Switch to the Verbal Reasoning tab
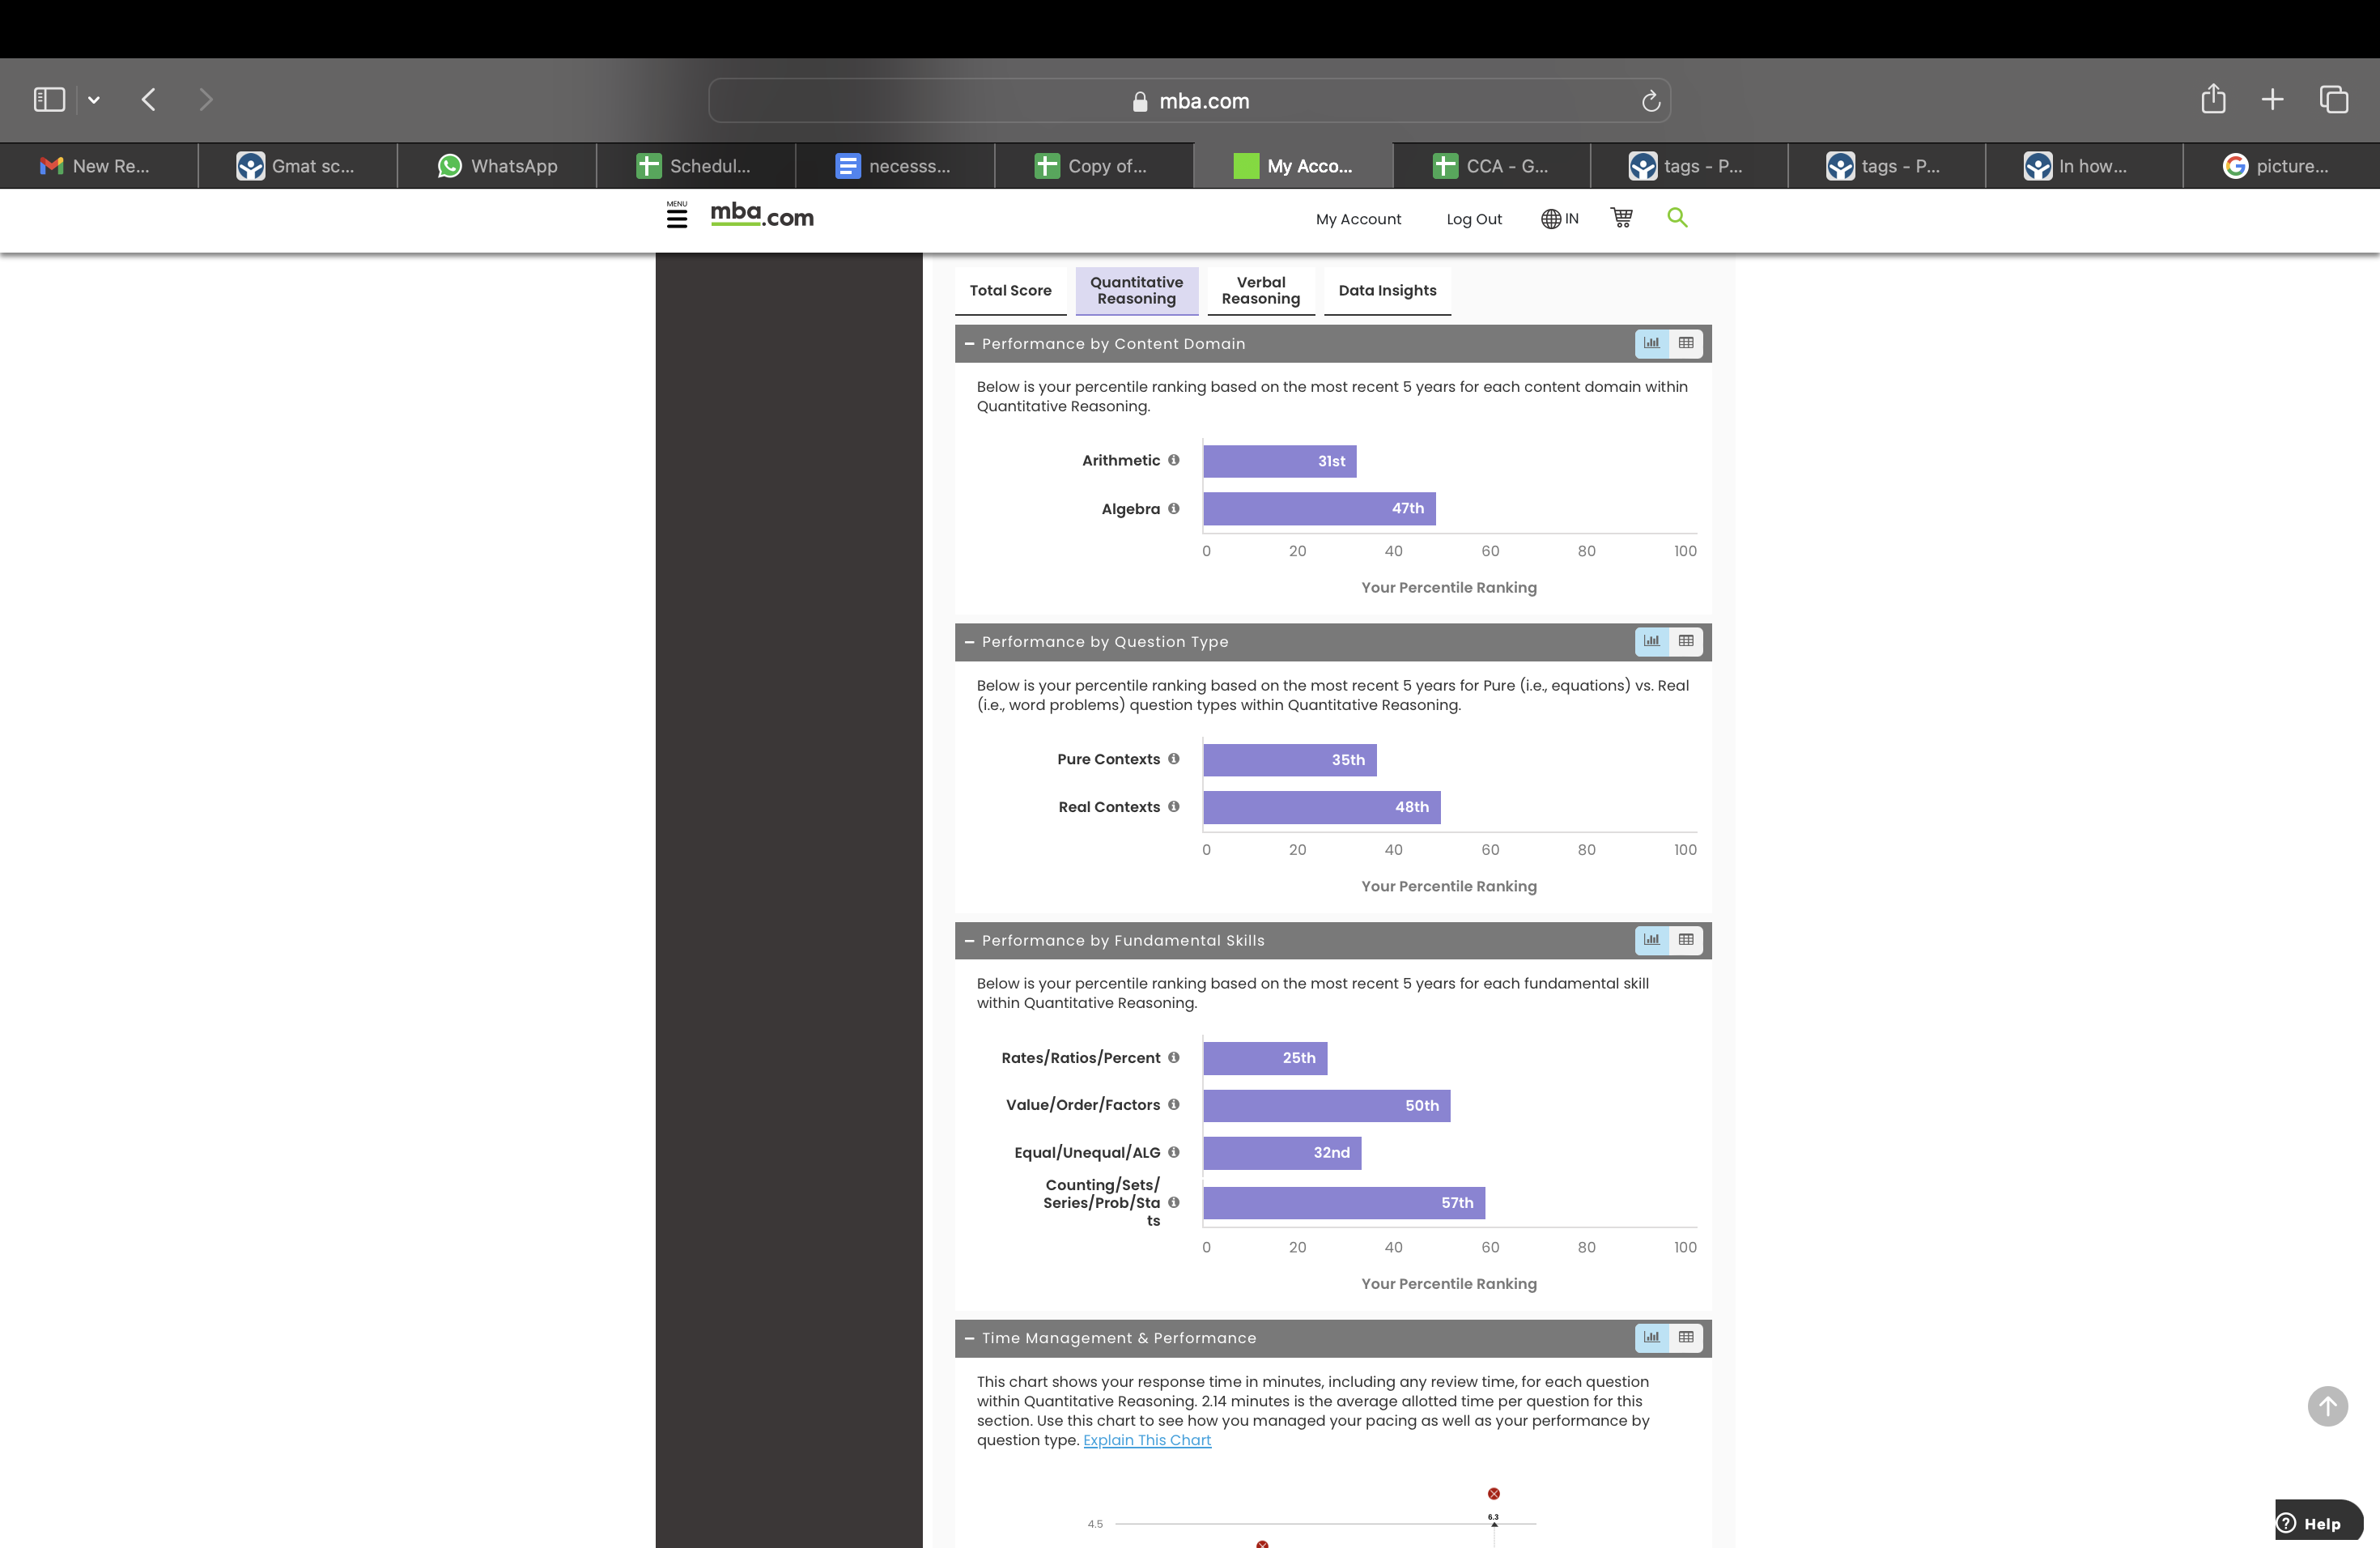This screenshot has height=1548, width=2380. pos(1261,291)
